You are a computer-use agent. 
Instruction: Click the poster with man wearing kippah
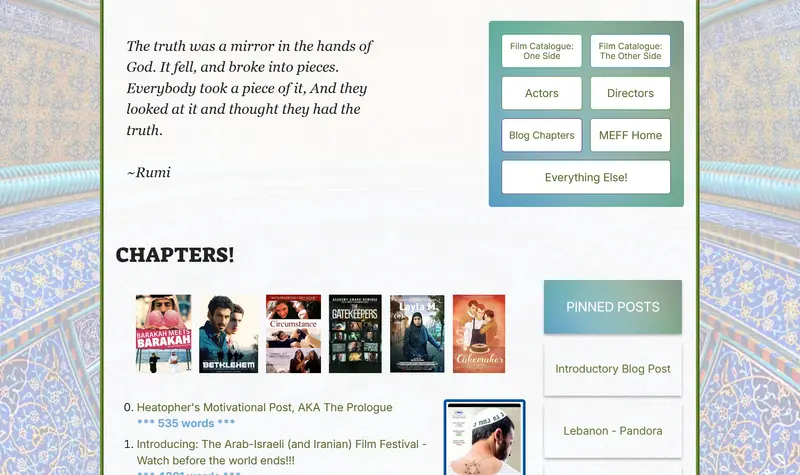pos(484,439)
